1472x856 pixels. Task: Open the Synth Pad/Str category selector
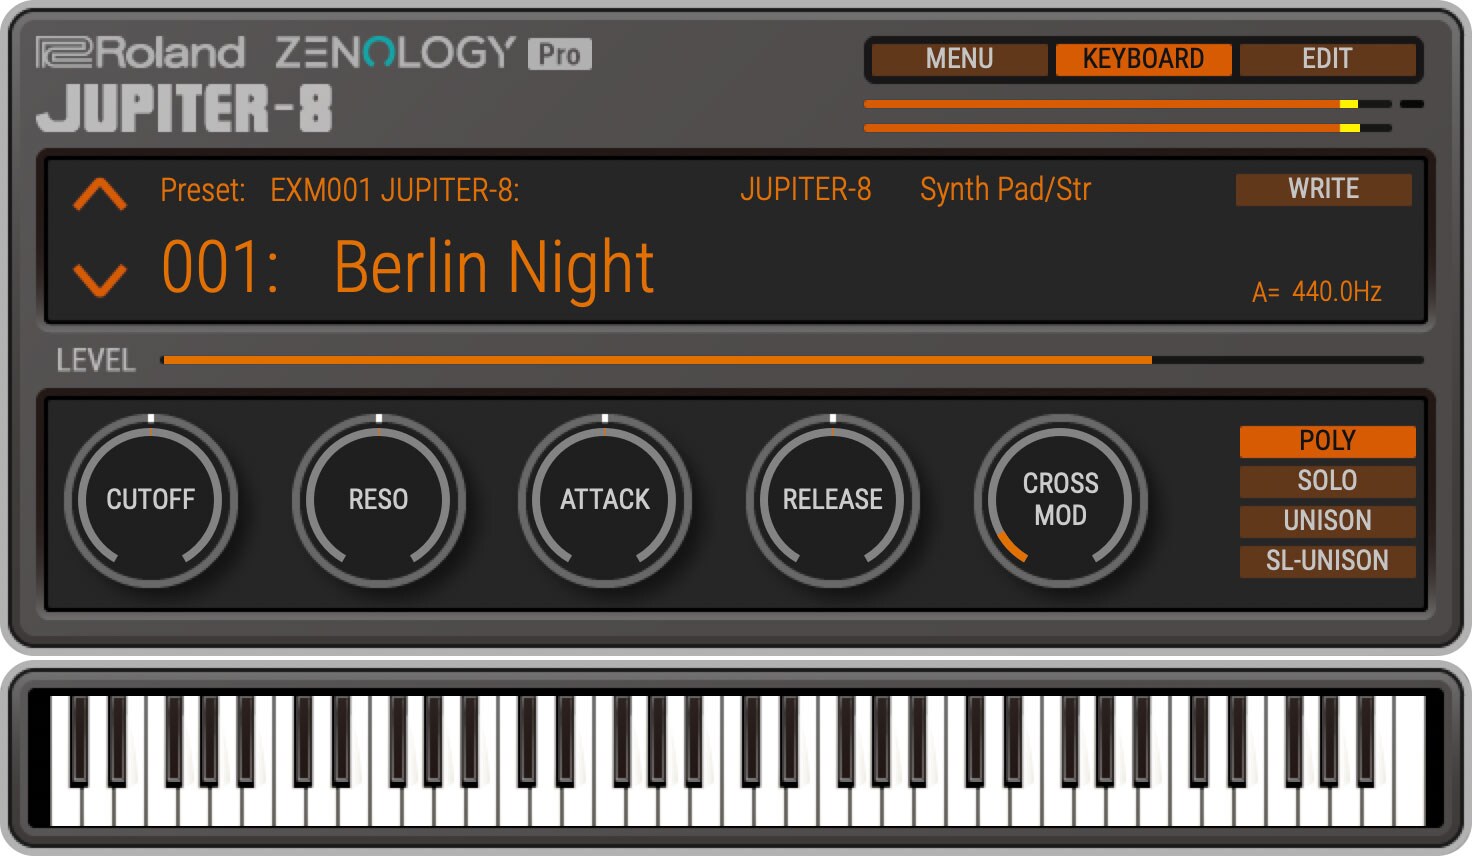tap(1005, 189)
